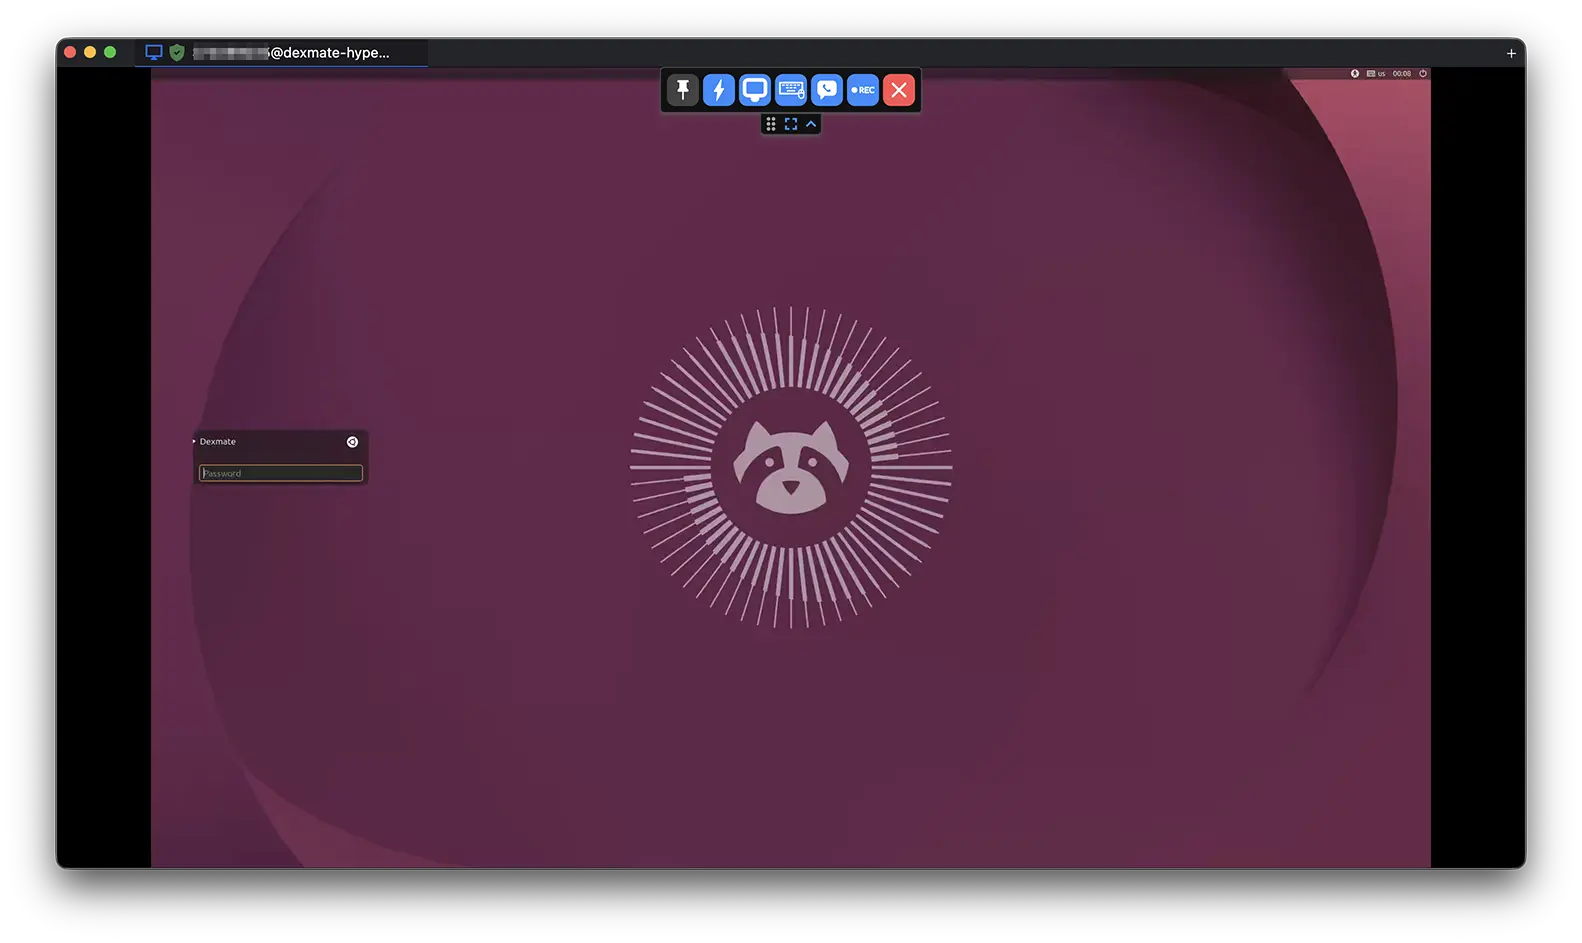Minimize the window with the yellow button
The image size is (1582, 943).
coord(90,52)
